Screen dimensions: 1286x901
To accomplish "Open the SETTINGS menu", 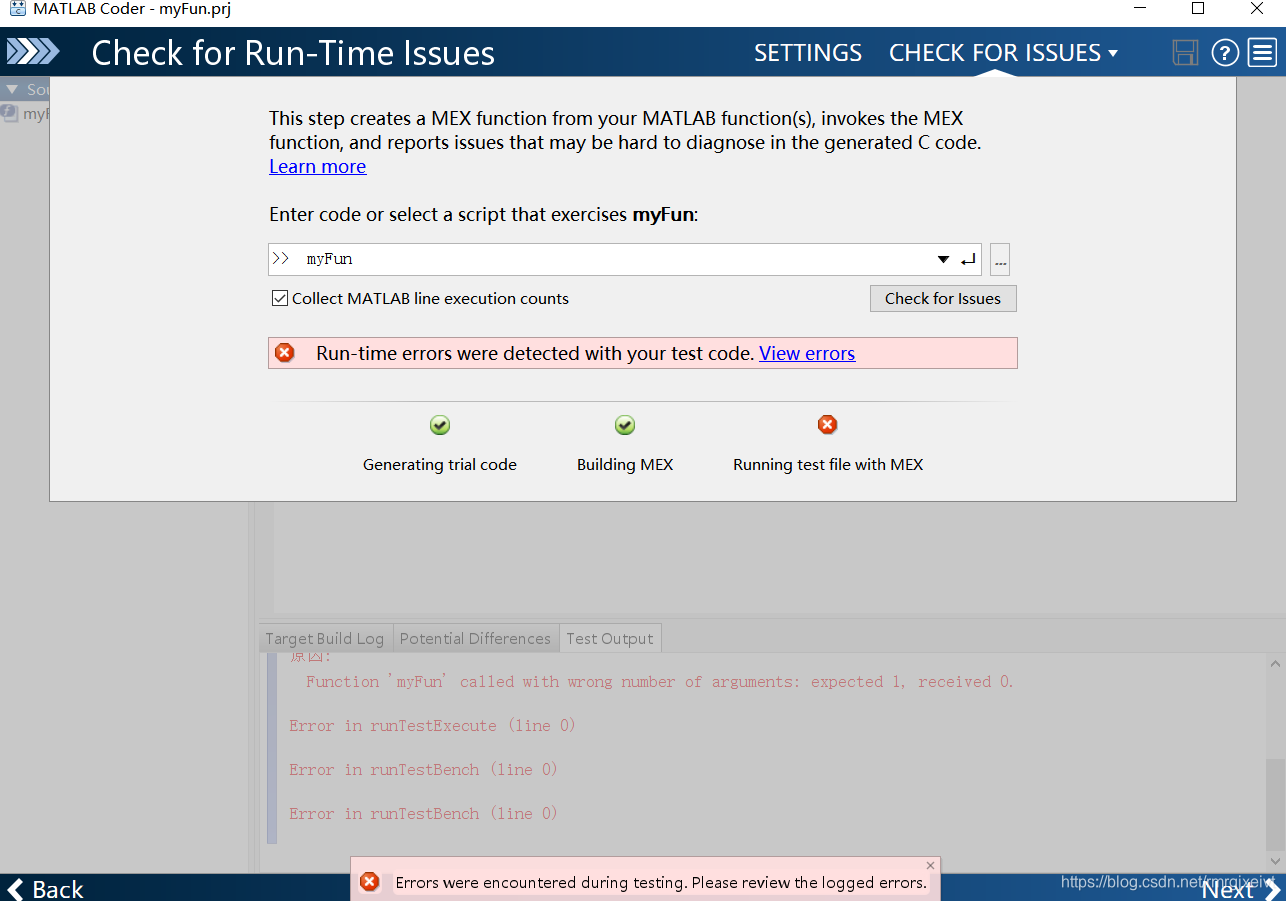I will click(808, 53).
